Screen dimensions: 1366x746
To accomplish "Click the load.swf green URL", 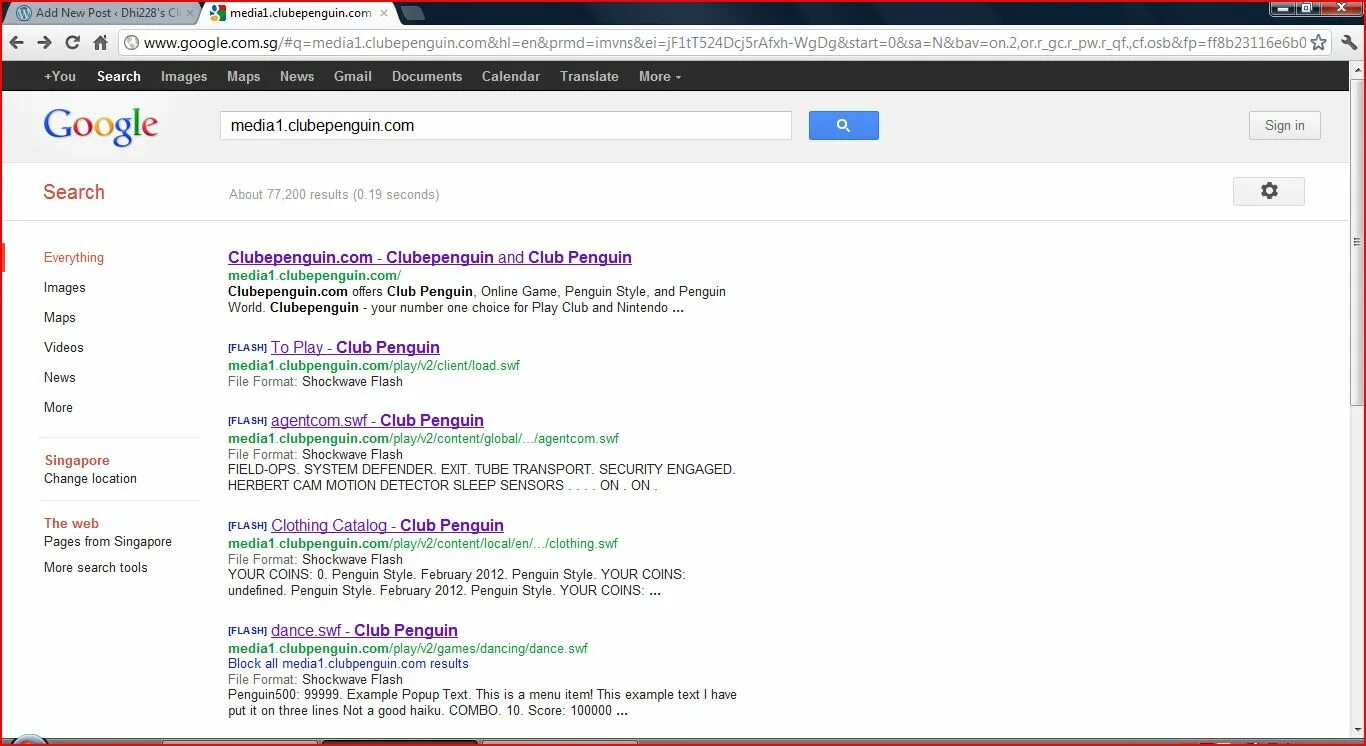I will (374, 365).
